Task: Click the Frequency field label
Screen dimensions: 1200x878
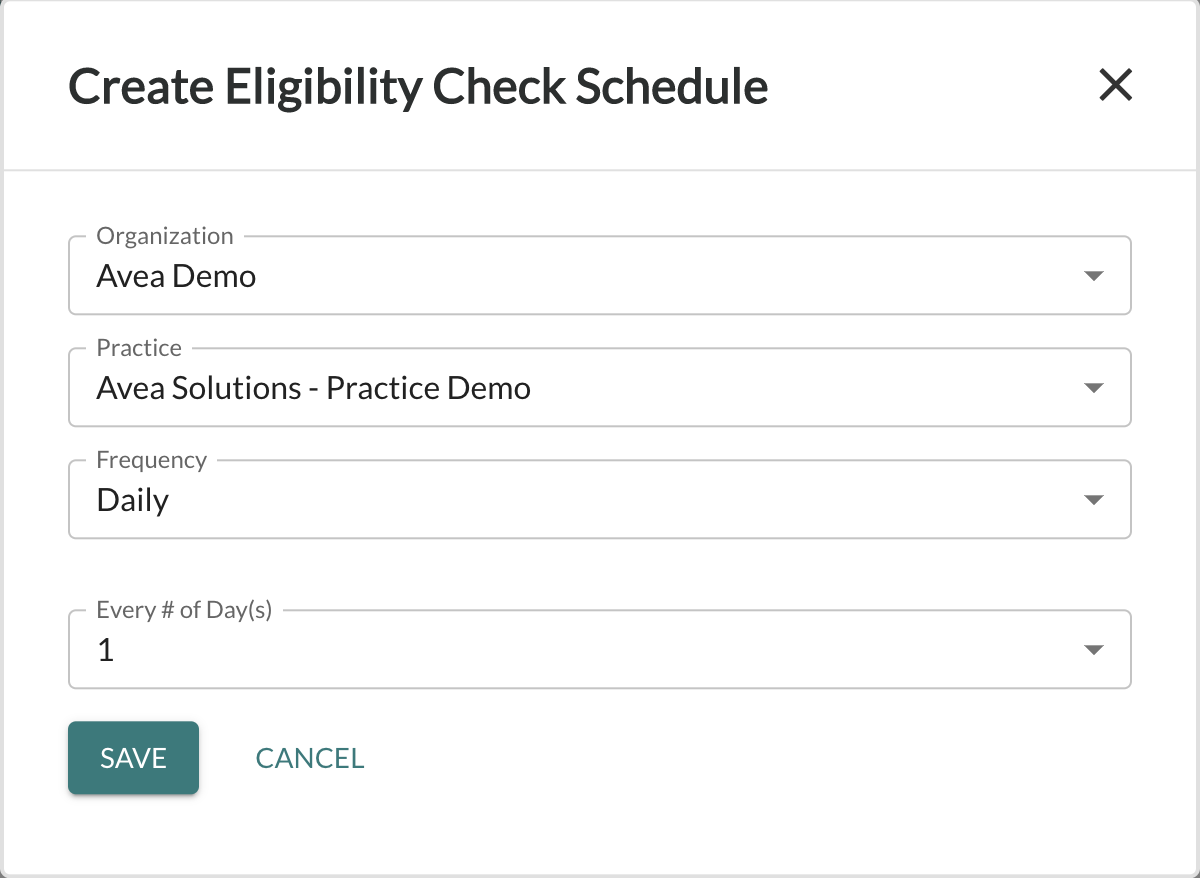Action: pyautogui.click(x=150, y=460)
